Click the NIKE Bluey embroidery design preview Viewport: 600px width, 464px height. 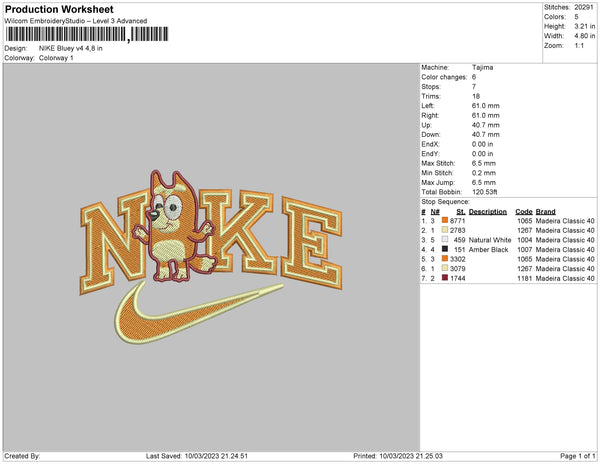click(211, 257)
